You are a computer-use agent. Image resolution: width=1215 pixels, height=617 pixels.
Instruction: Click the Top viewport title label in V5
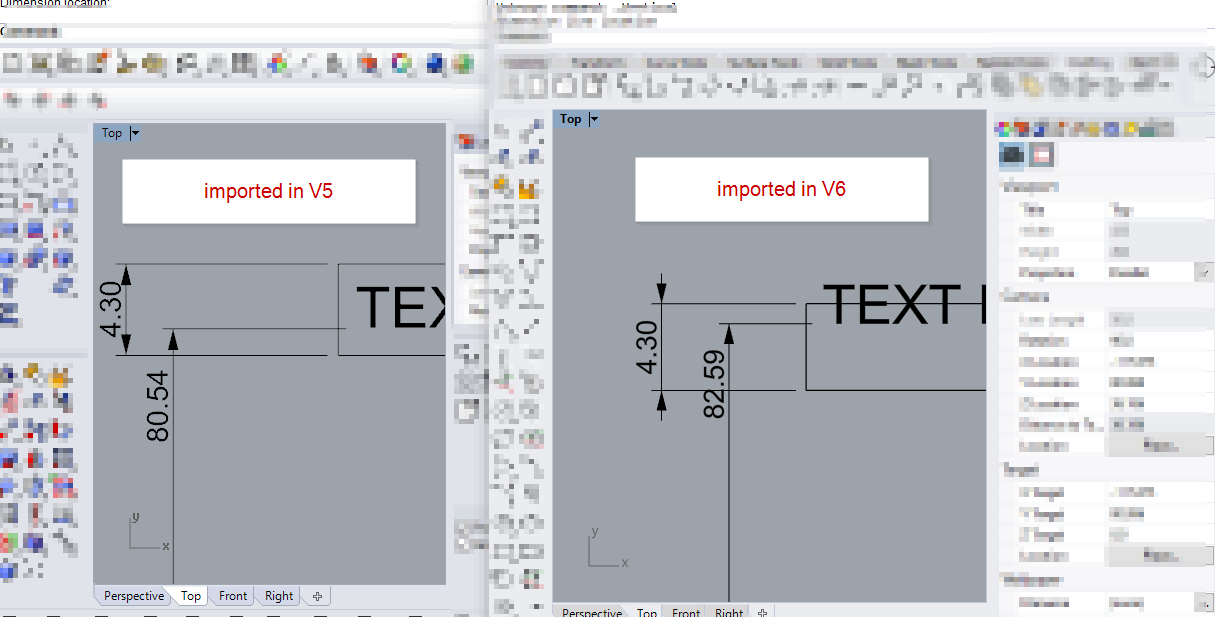click(112, 133)
